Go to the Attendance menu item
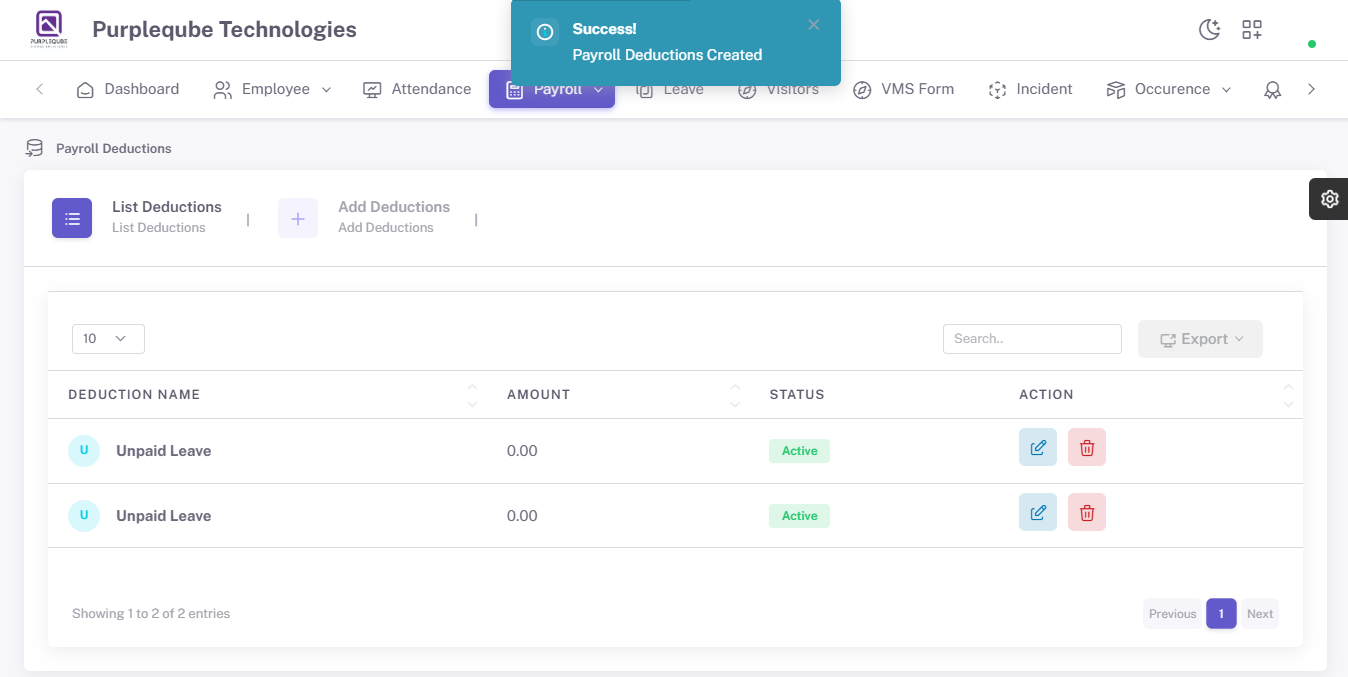This screenshot has width=1348, height=677. coord(417,89)
